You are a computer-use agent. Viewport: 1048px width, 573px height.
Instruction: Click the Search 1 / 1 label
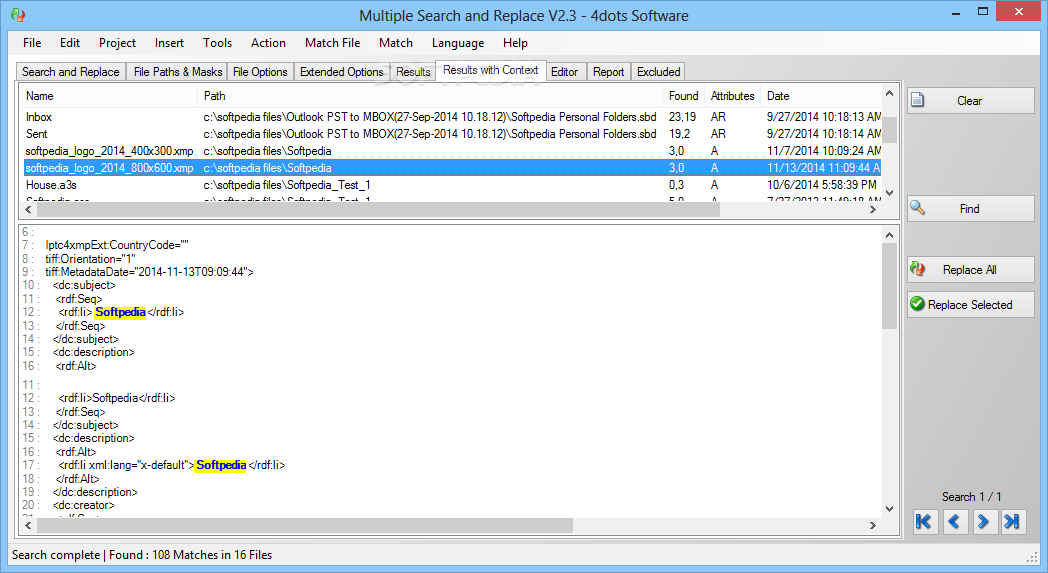(971, 497)
